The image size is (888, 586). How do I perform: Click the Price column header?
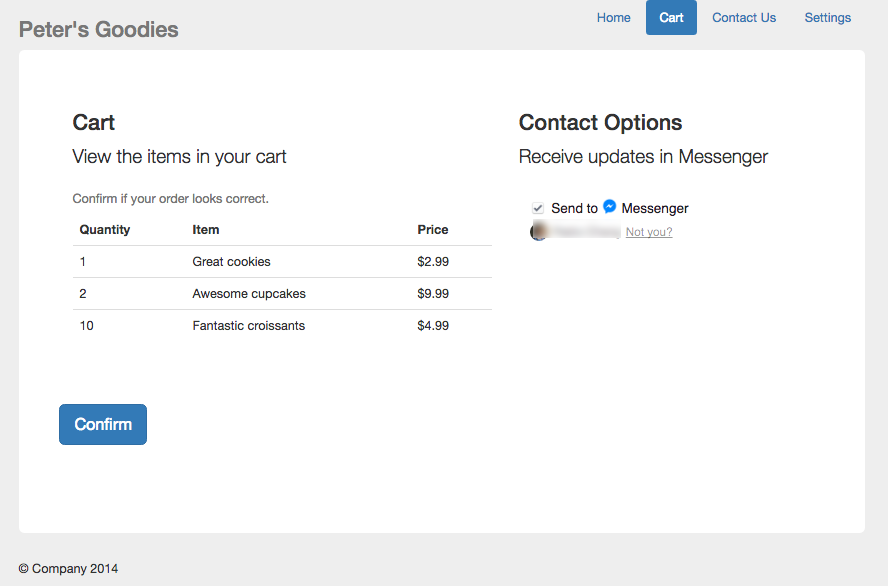coord(432,230)
